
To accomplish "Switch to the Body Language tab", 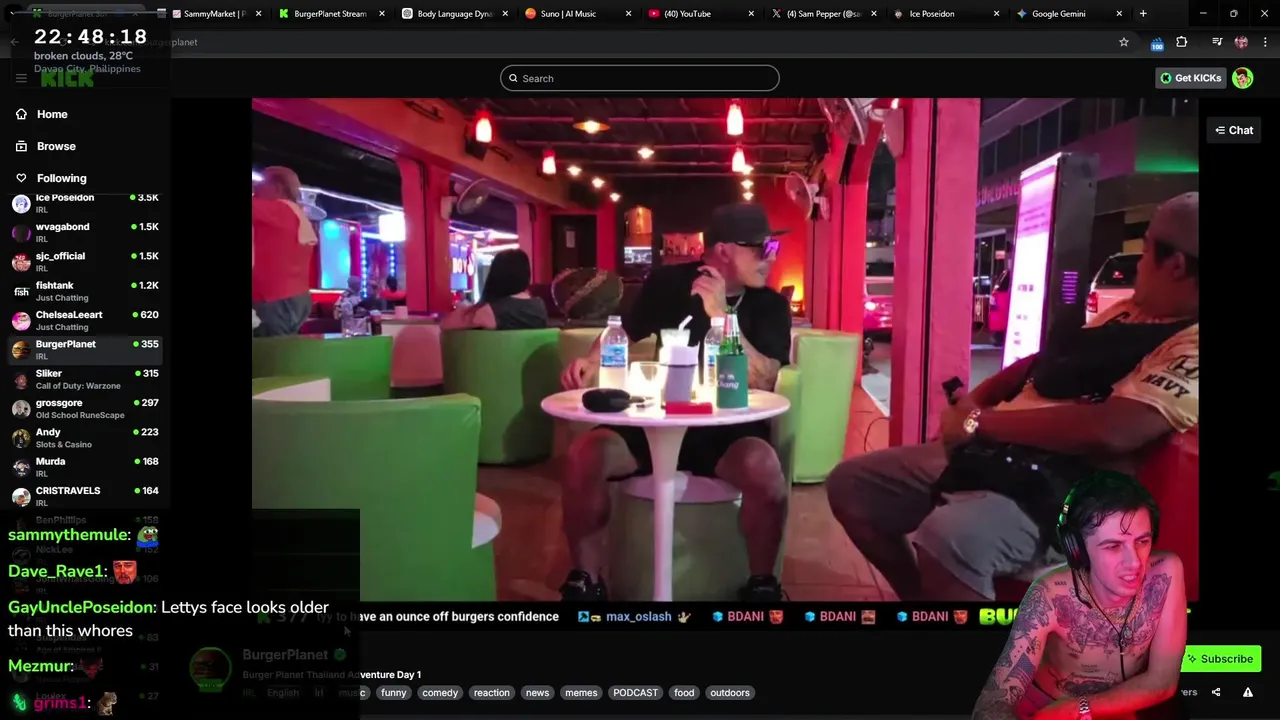I will click(x=454, y=14).
